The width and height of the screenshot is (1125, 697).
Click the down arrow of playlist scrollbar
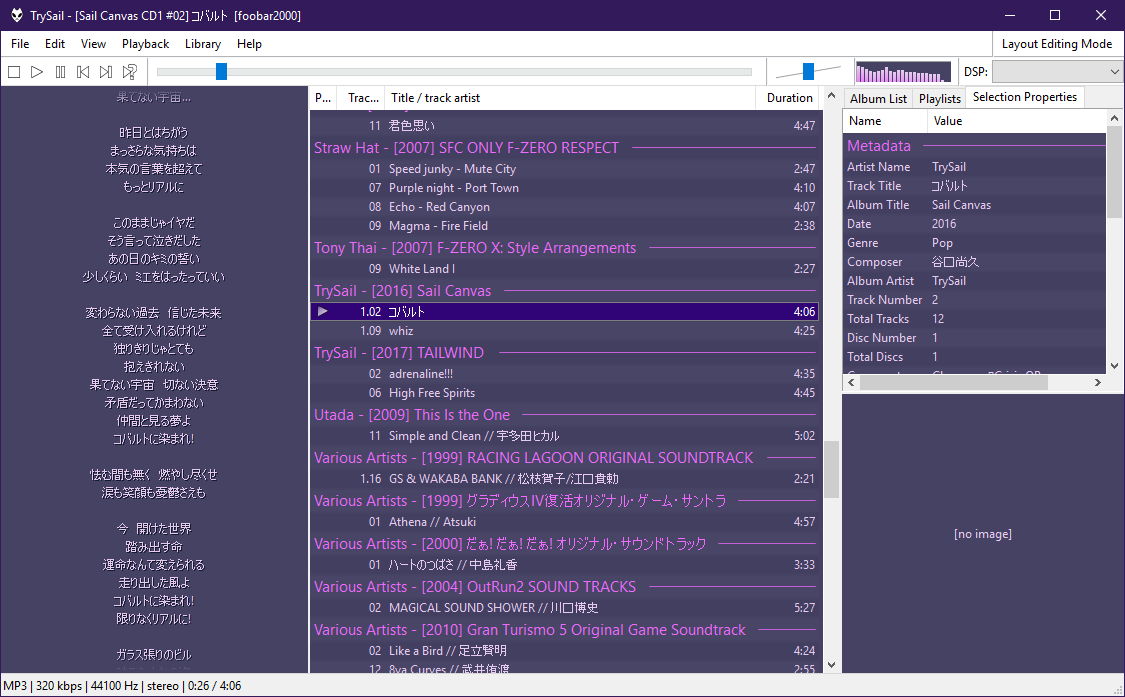coord(831,665)
